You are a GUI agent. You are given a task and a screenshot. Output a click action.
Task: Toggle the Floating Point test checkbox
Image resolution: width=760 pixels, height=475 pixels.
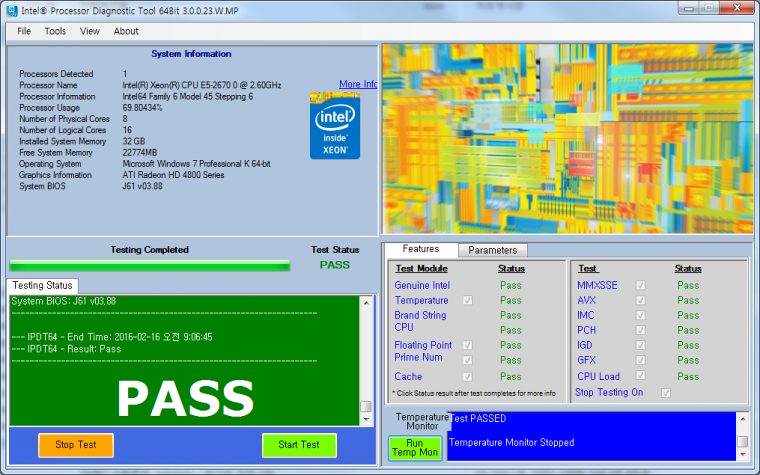467,345
